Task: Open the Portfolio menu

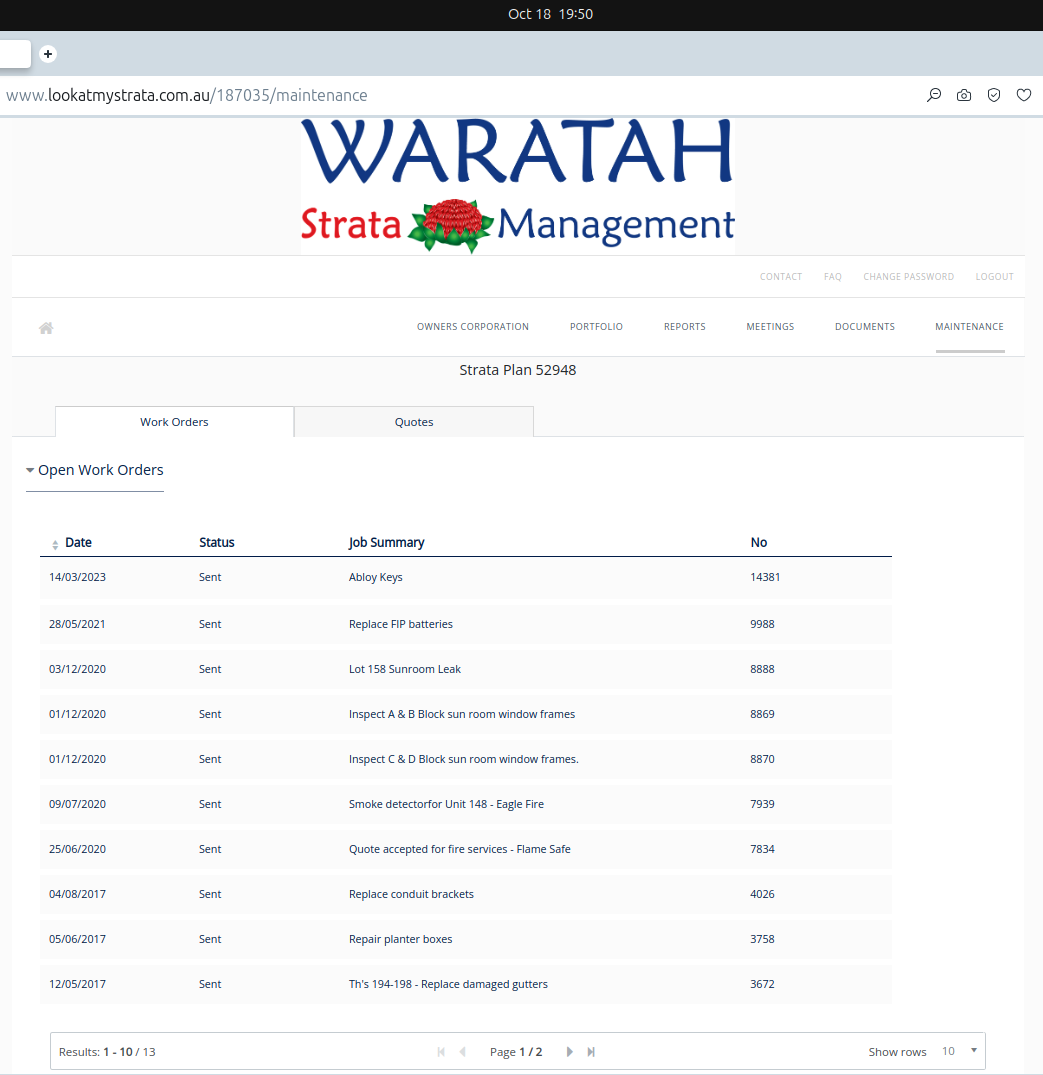Action: 597,326
